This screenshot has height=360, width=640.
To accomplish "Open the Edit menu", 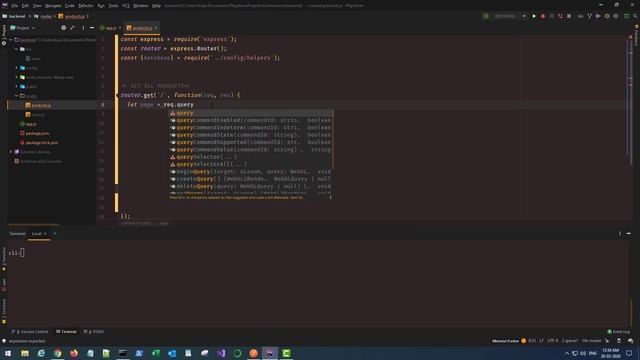I will point(25,6).
